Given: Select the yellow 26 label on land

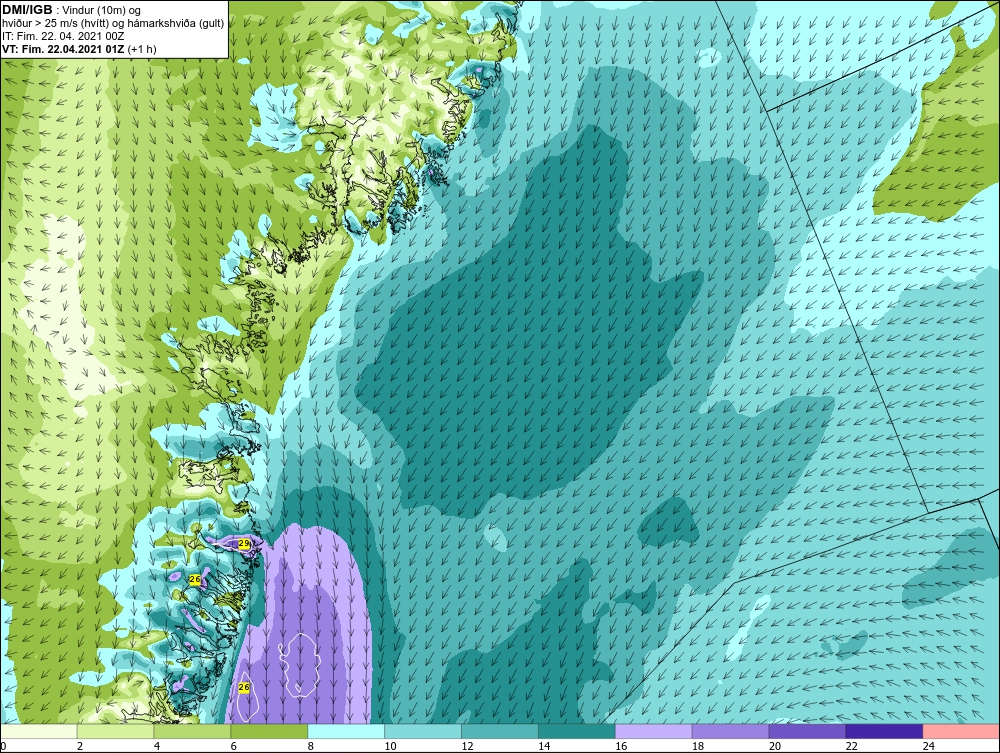Looking at the screenshot, I should click(x=195, y=579).
